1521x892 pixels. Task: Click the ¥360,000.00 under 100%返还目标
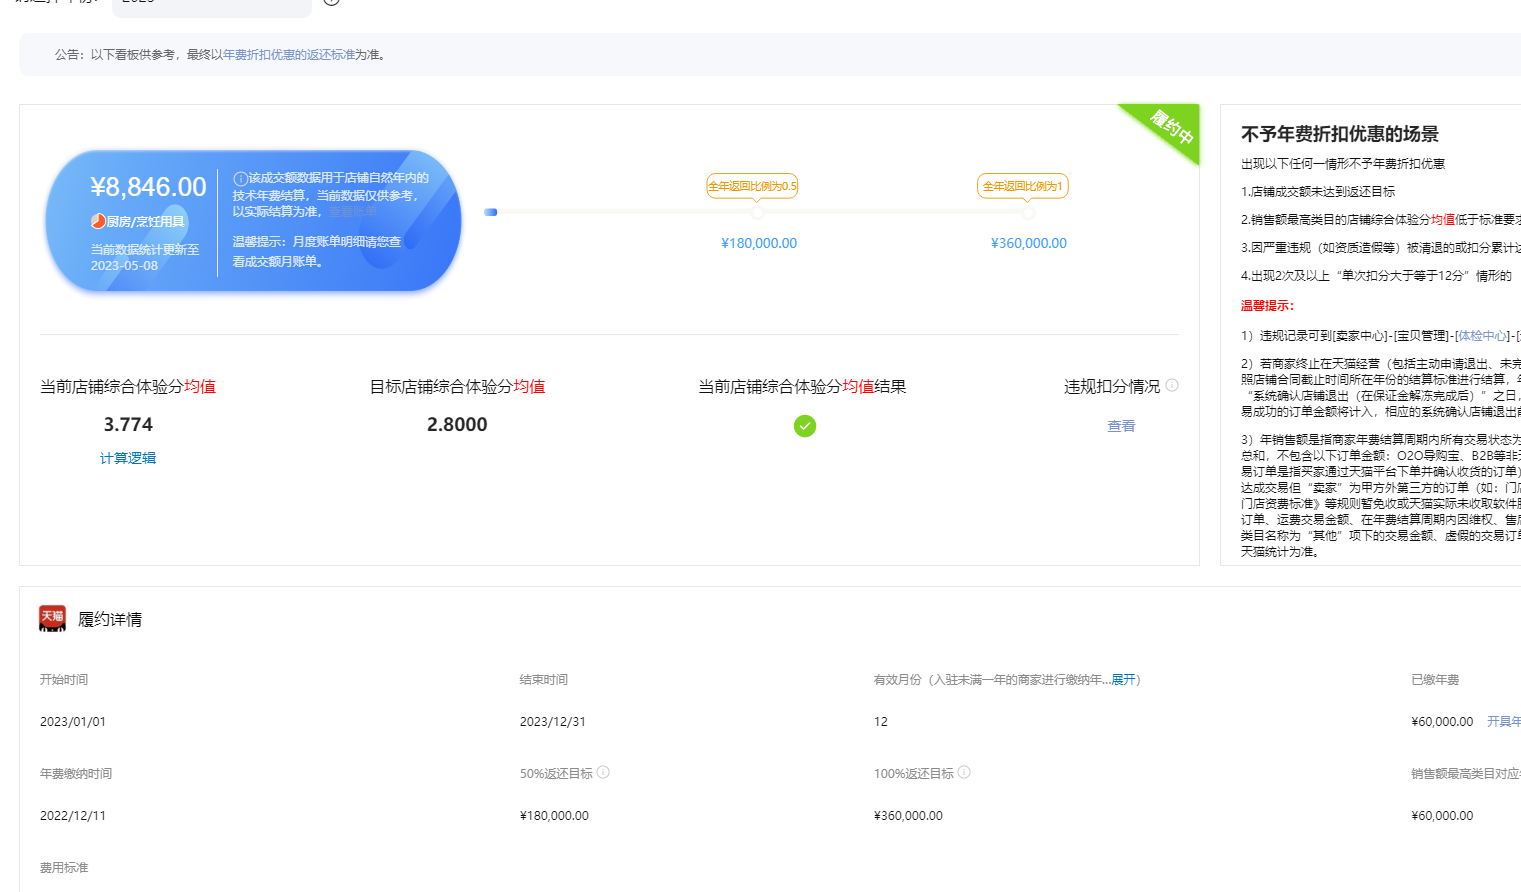[908, 816]
